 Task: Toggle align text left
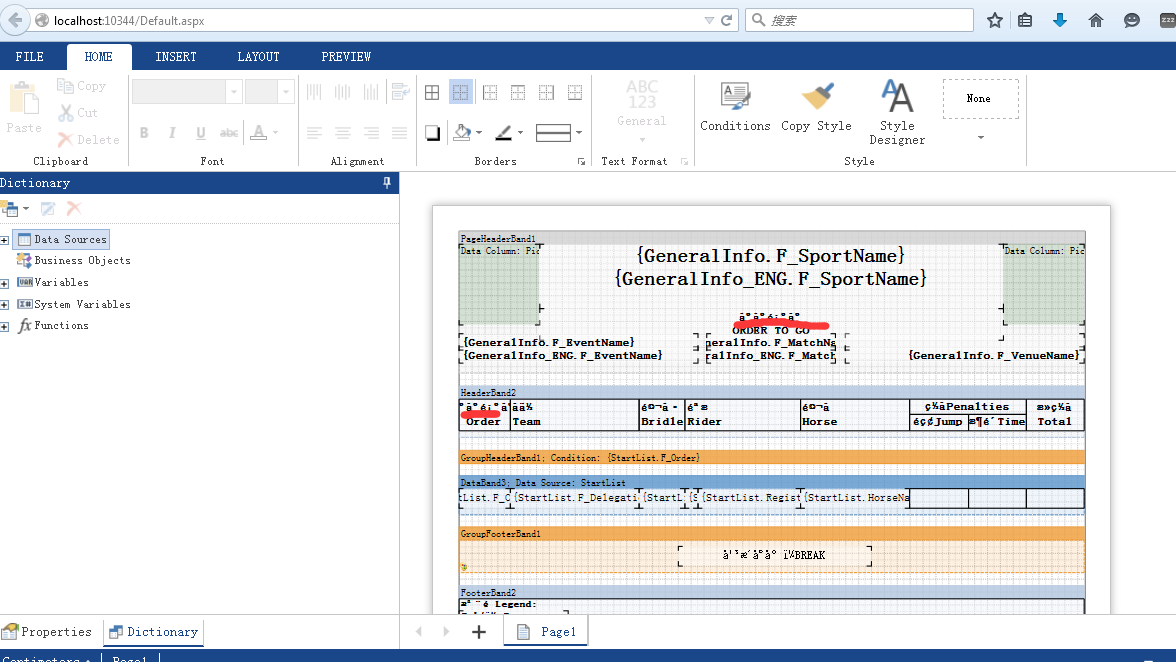pyautogui.click(x=314, y=133)
